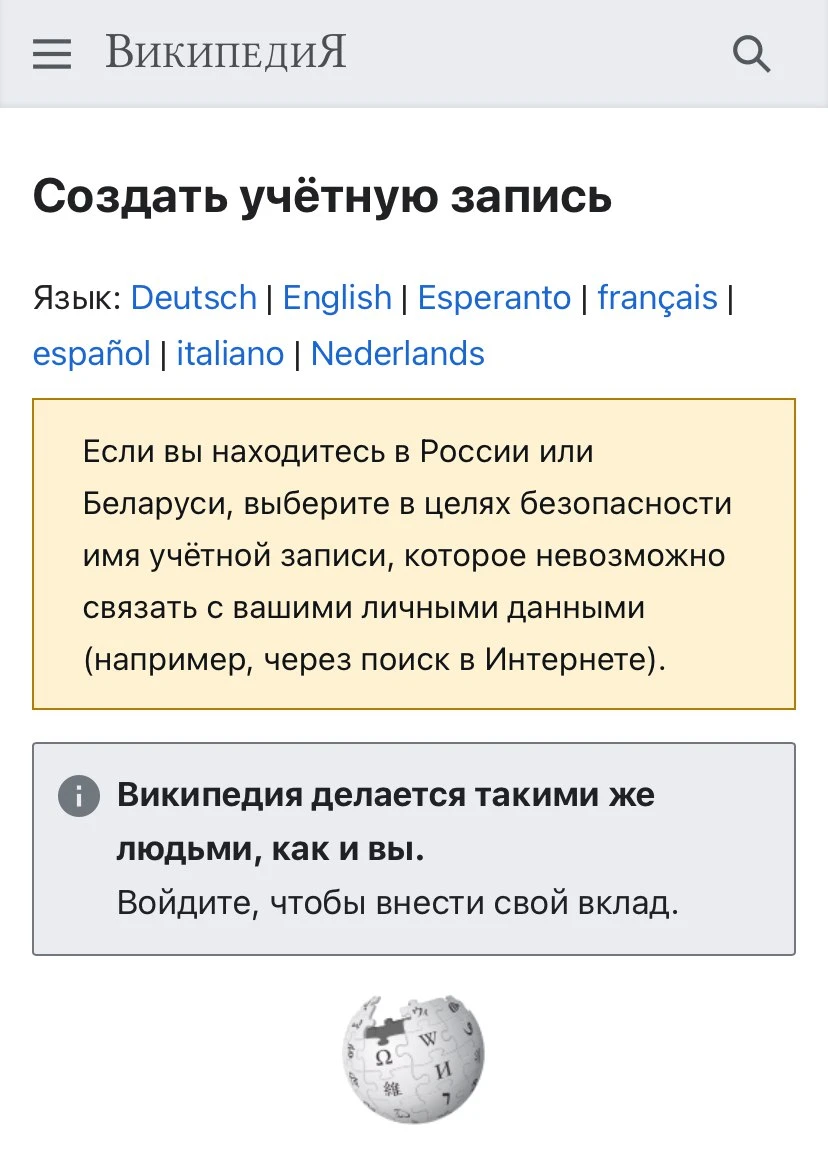Tap the Wikipedia puzzle globe logo

click(x=413, y=1059)
